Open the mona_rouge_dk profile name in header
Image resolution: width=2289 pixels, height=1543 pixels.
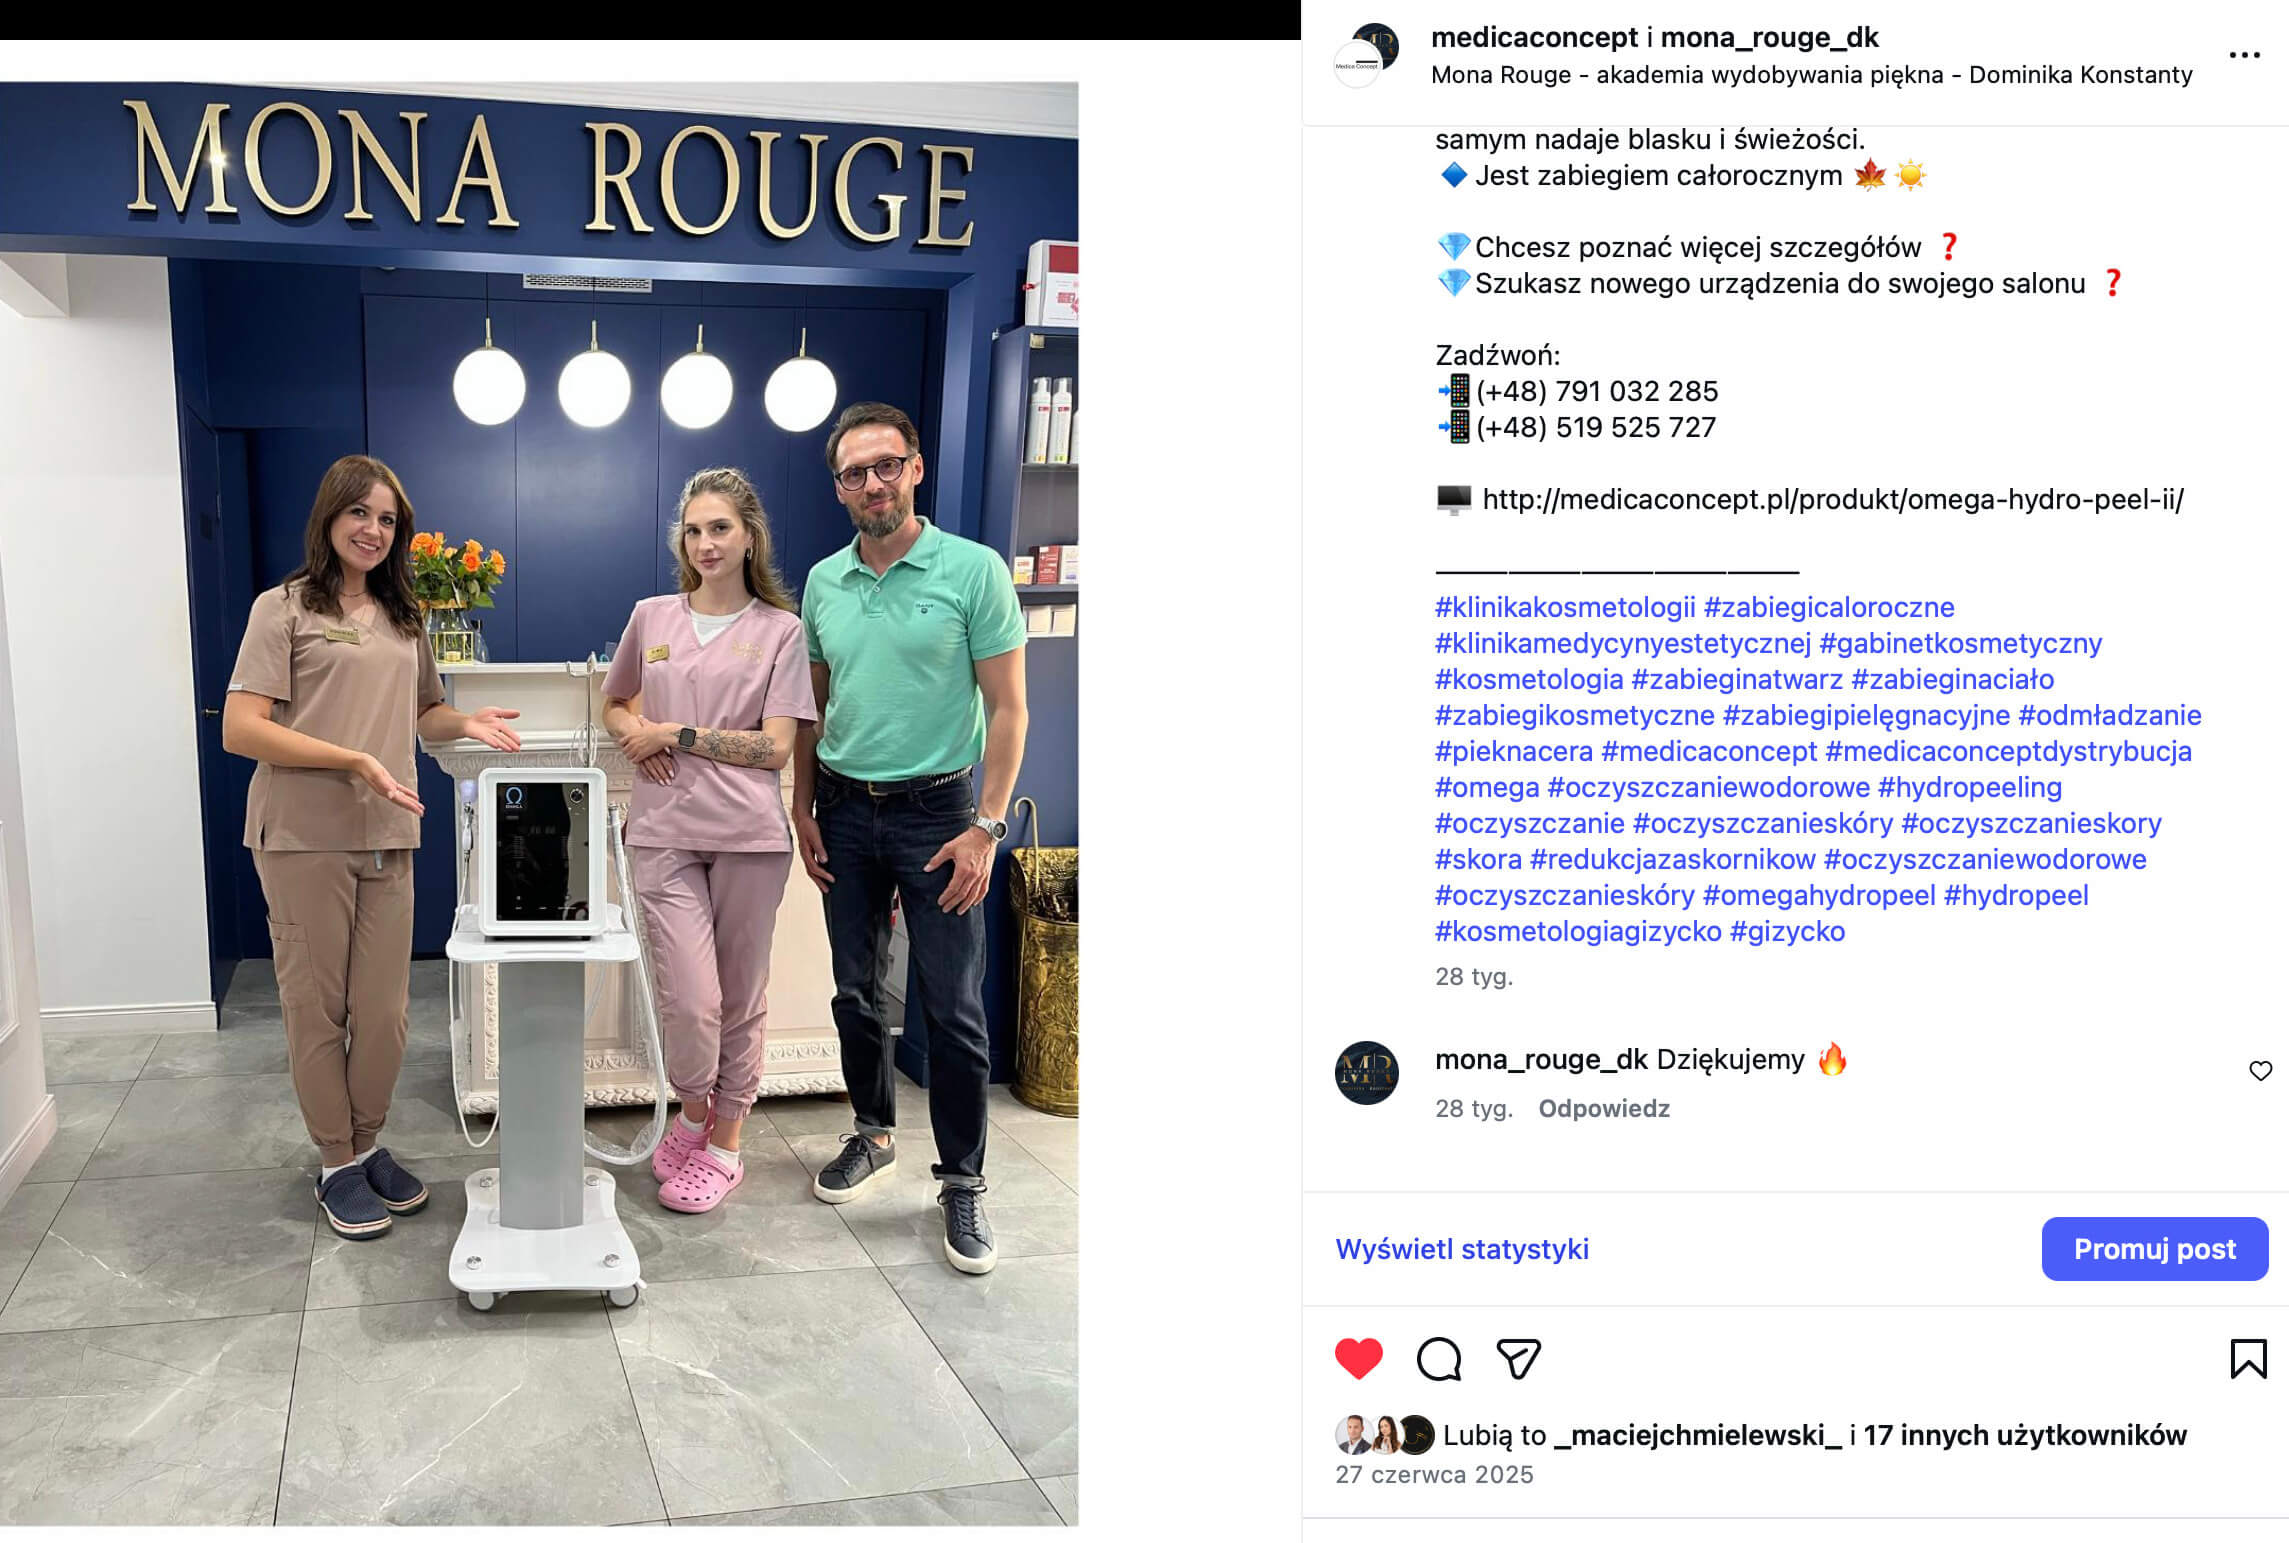tap(1769, 37)
